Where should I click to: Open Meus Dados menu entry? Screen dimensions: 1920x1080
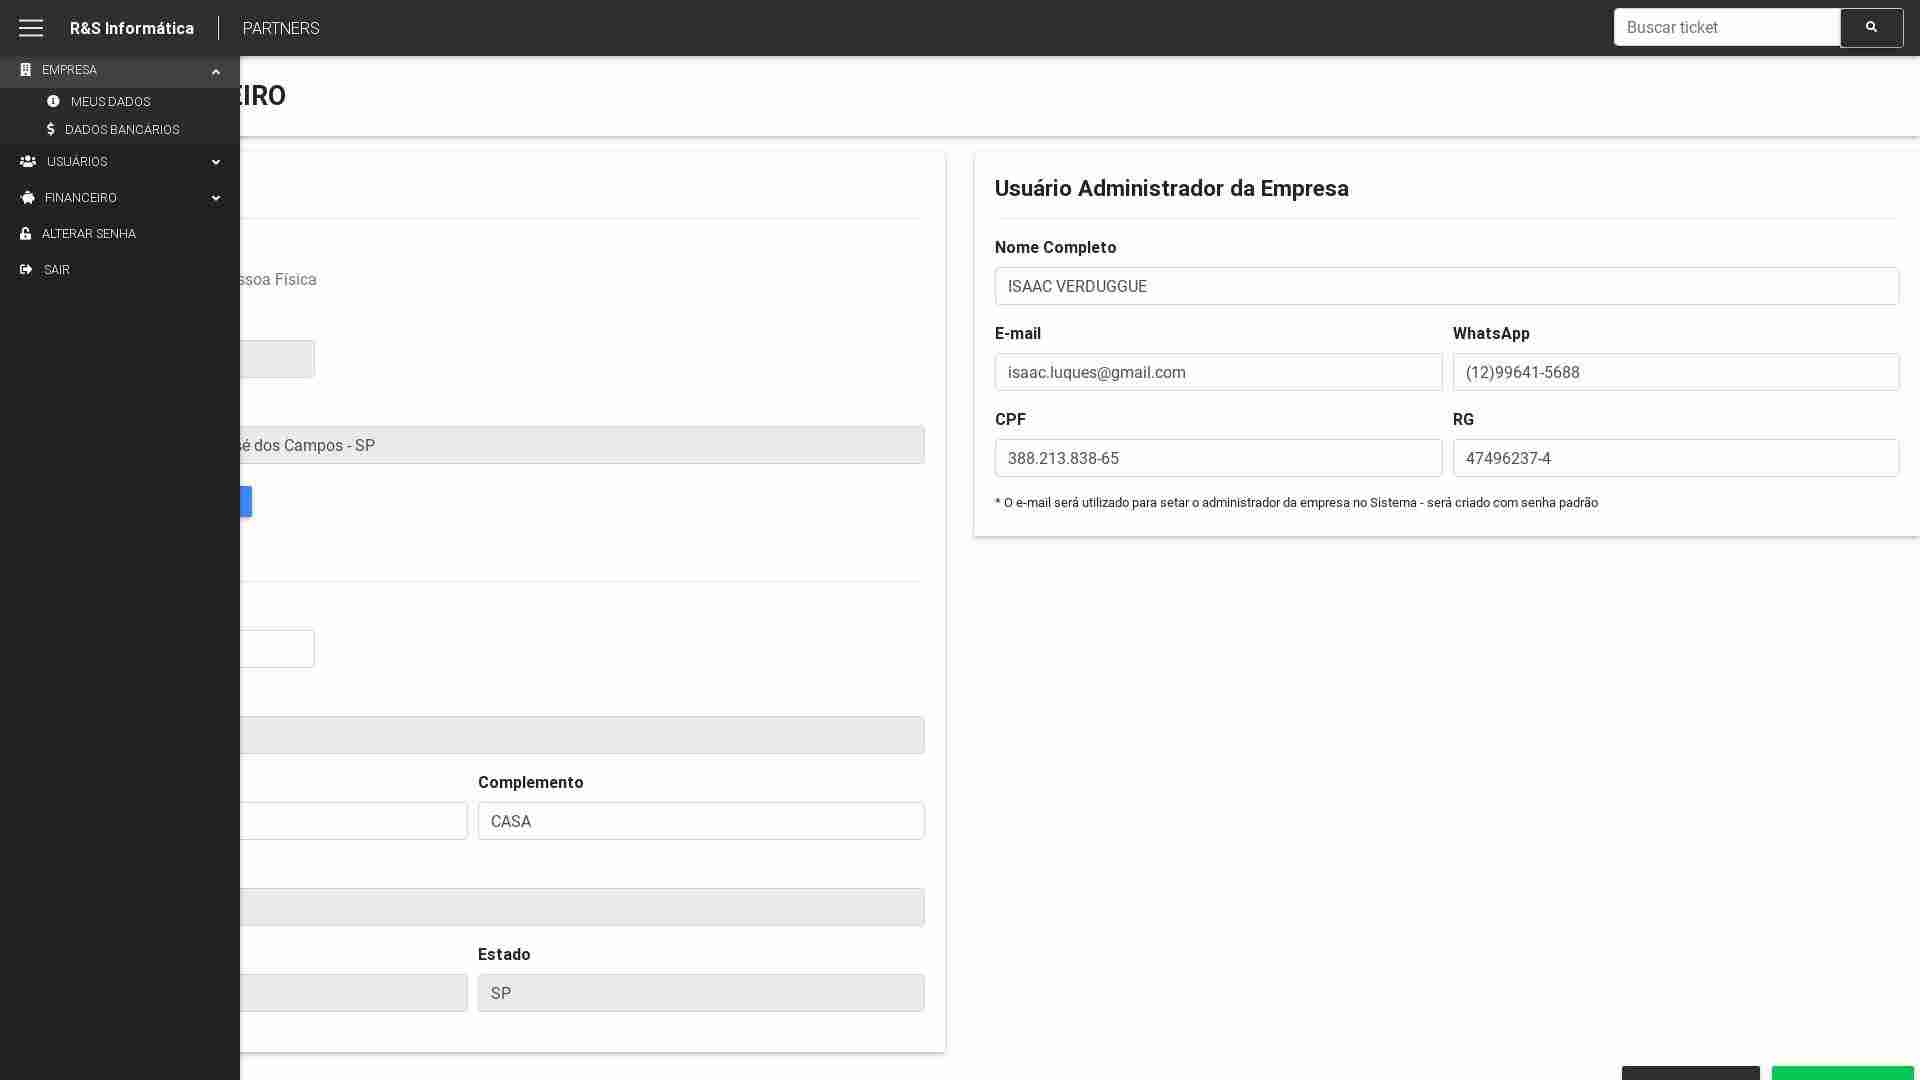(x=110, y=102)
